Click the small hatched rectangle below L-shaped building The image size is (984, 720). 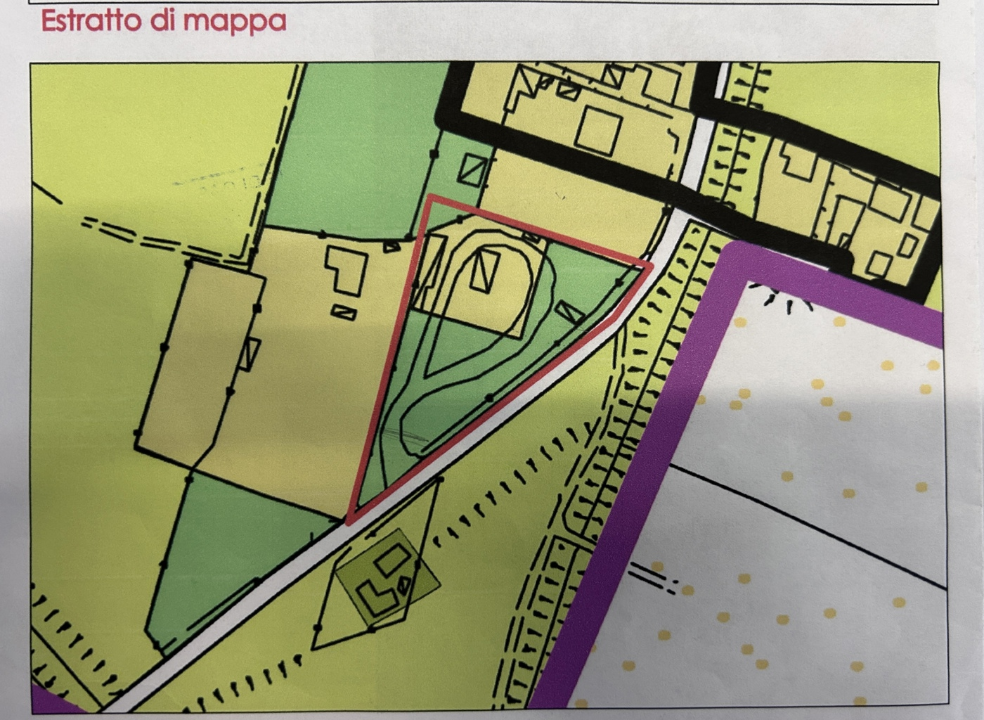click(x=343, y=313)
